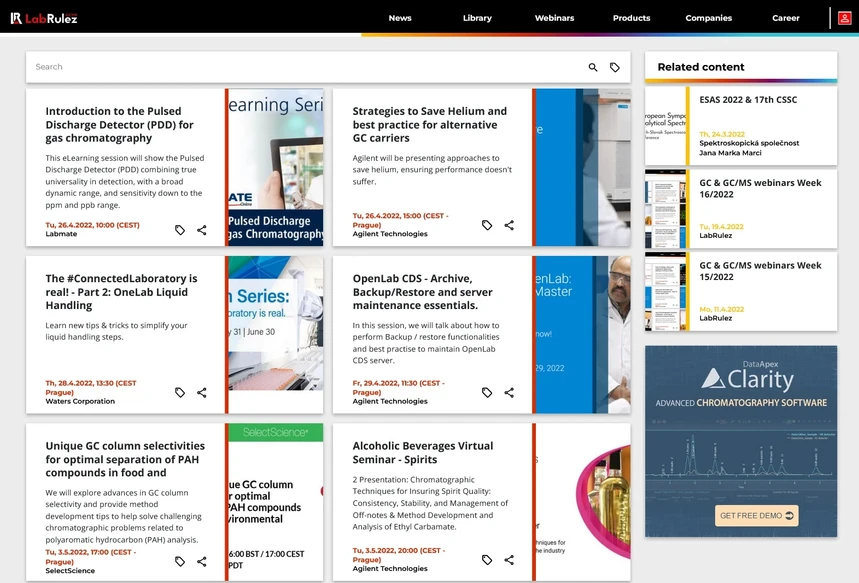
Task: Click the Related content heading
Action: point(701,67)
